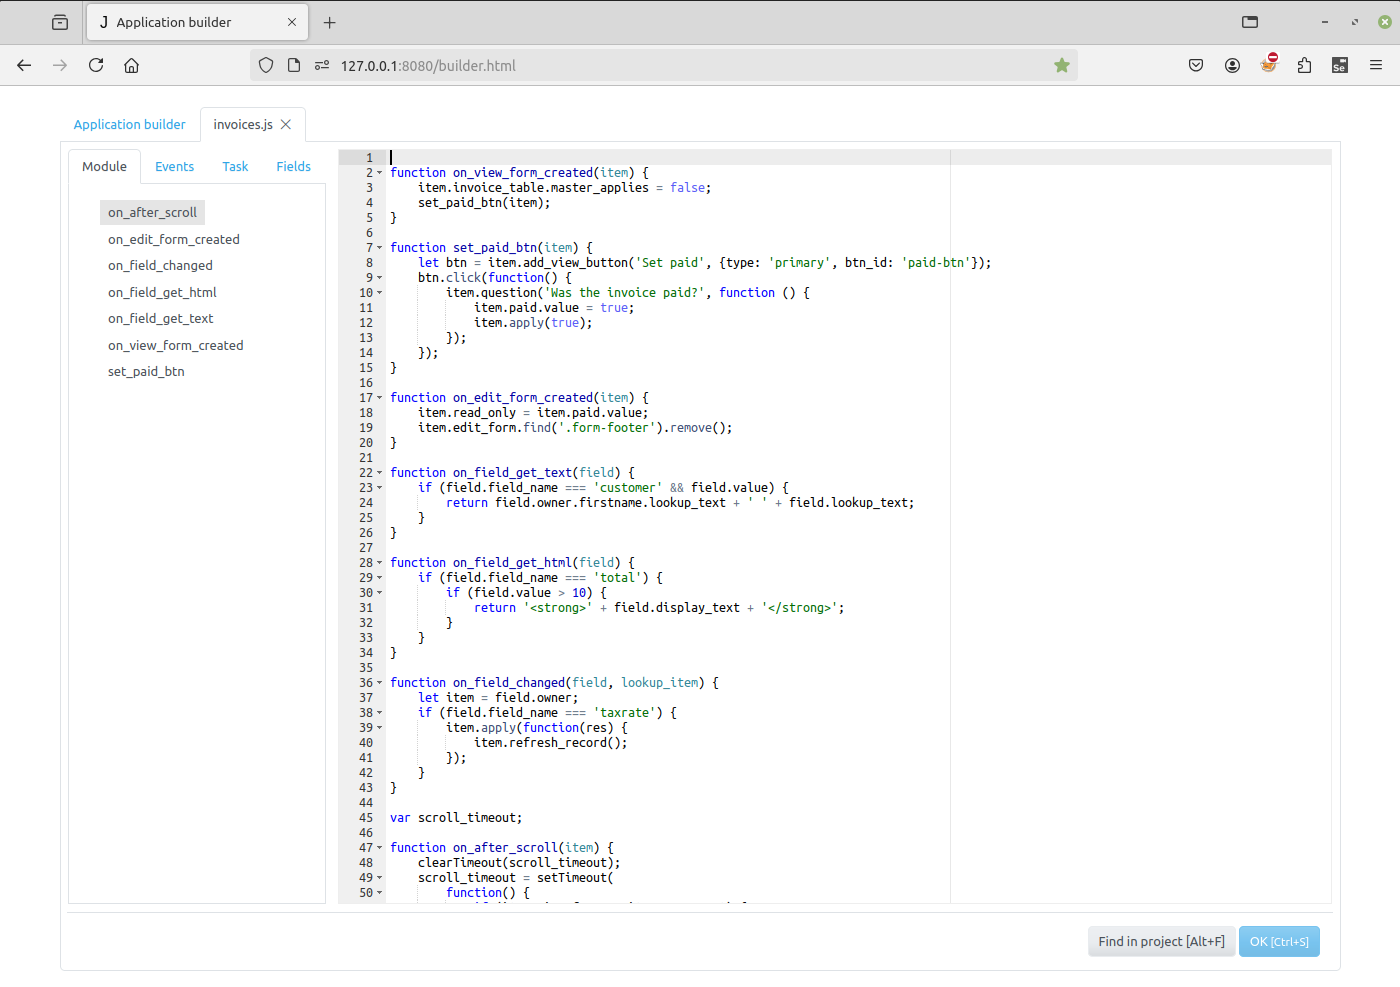Open the site permissions icon in the address bar
The image size is (1400, 987).
(x=322, y=65)
